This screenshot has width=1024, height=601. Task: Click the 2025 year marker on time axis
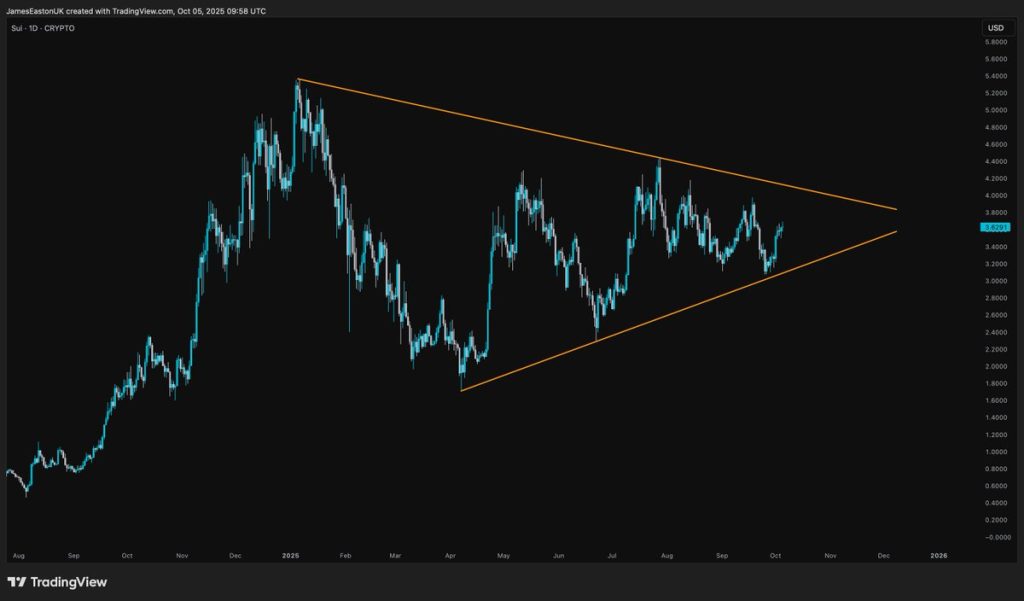(x=291, y=554)
